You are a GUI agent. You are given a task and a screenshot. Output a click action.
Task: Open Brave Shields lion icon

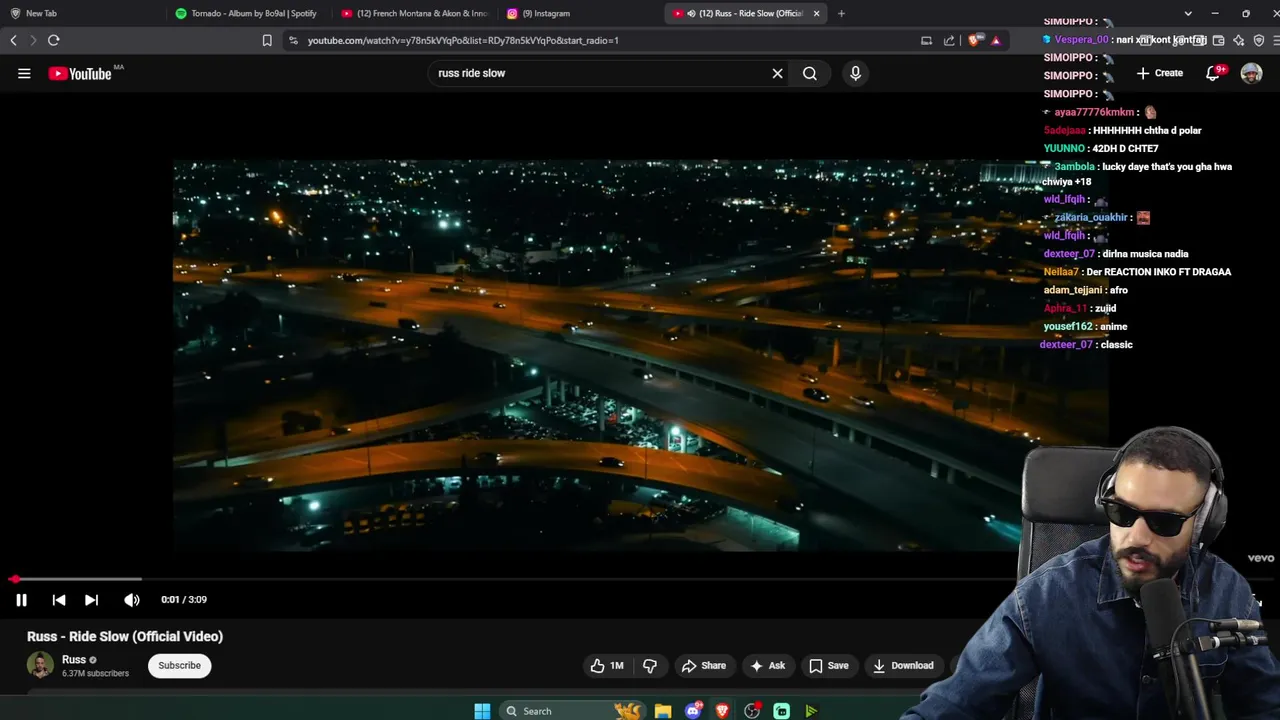pyautogui.click(x=974, y=41)
